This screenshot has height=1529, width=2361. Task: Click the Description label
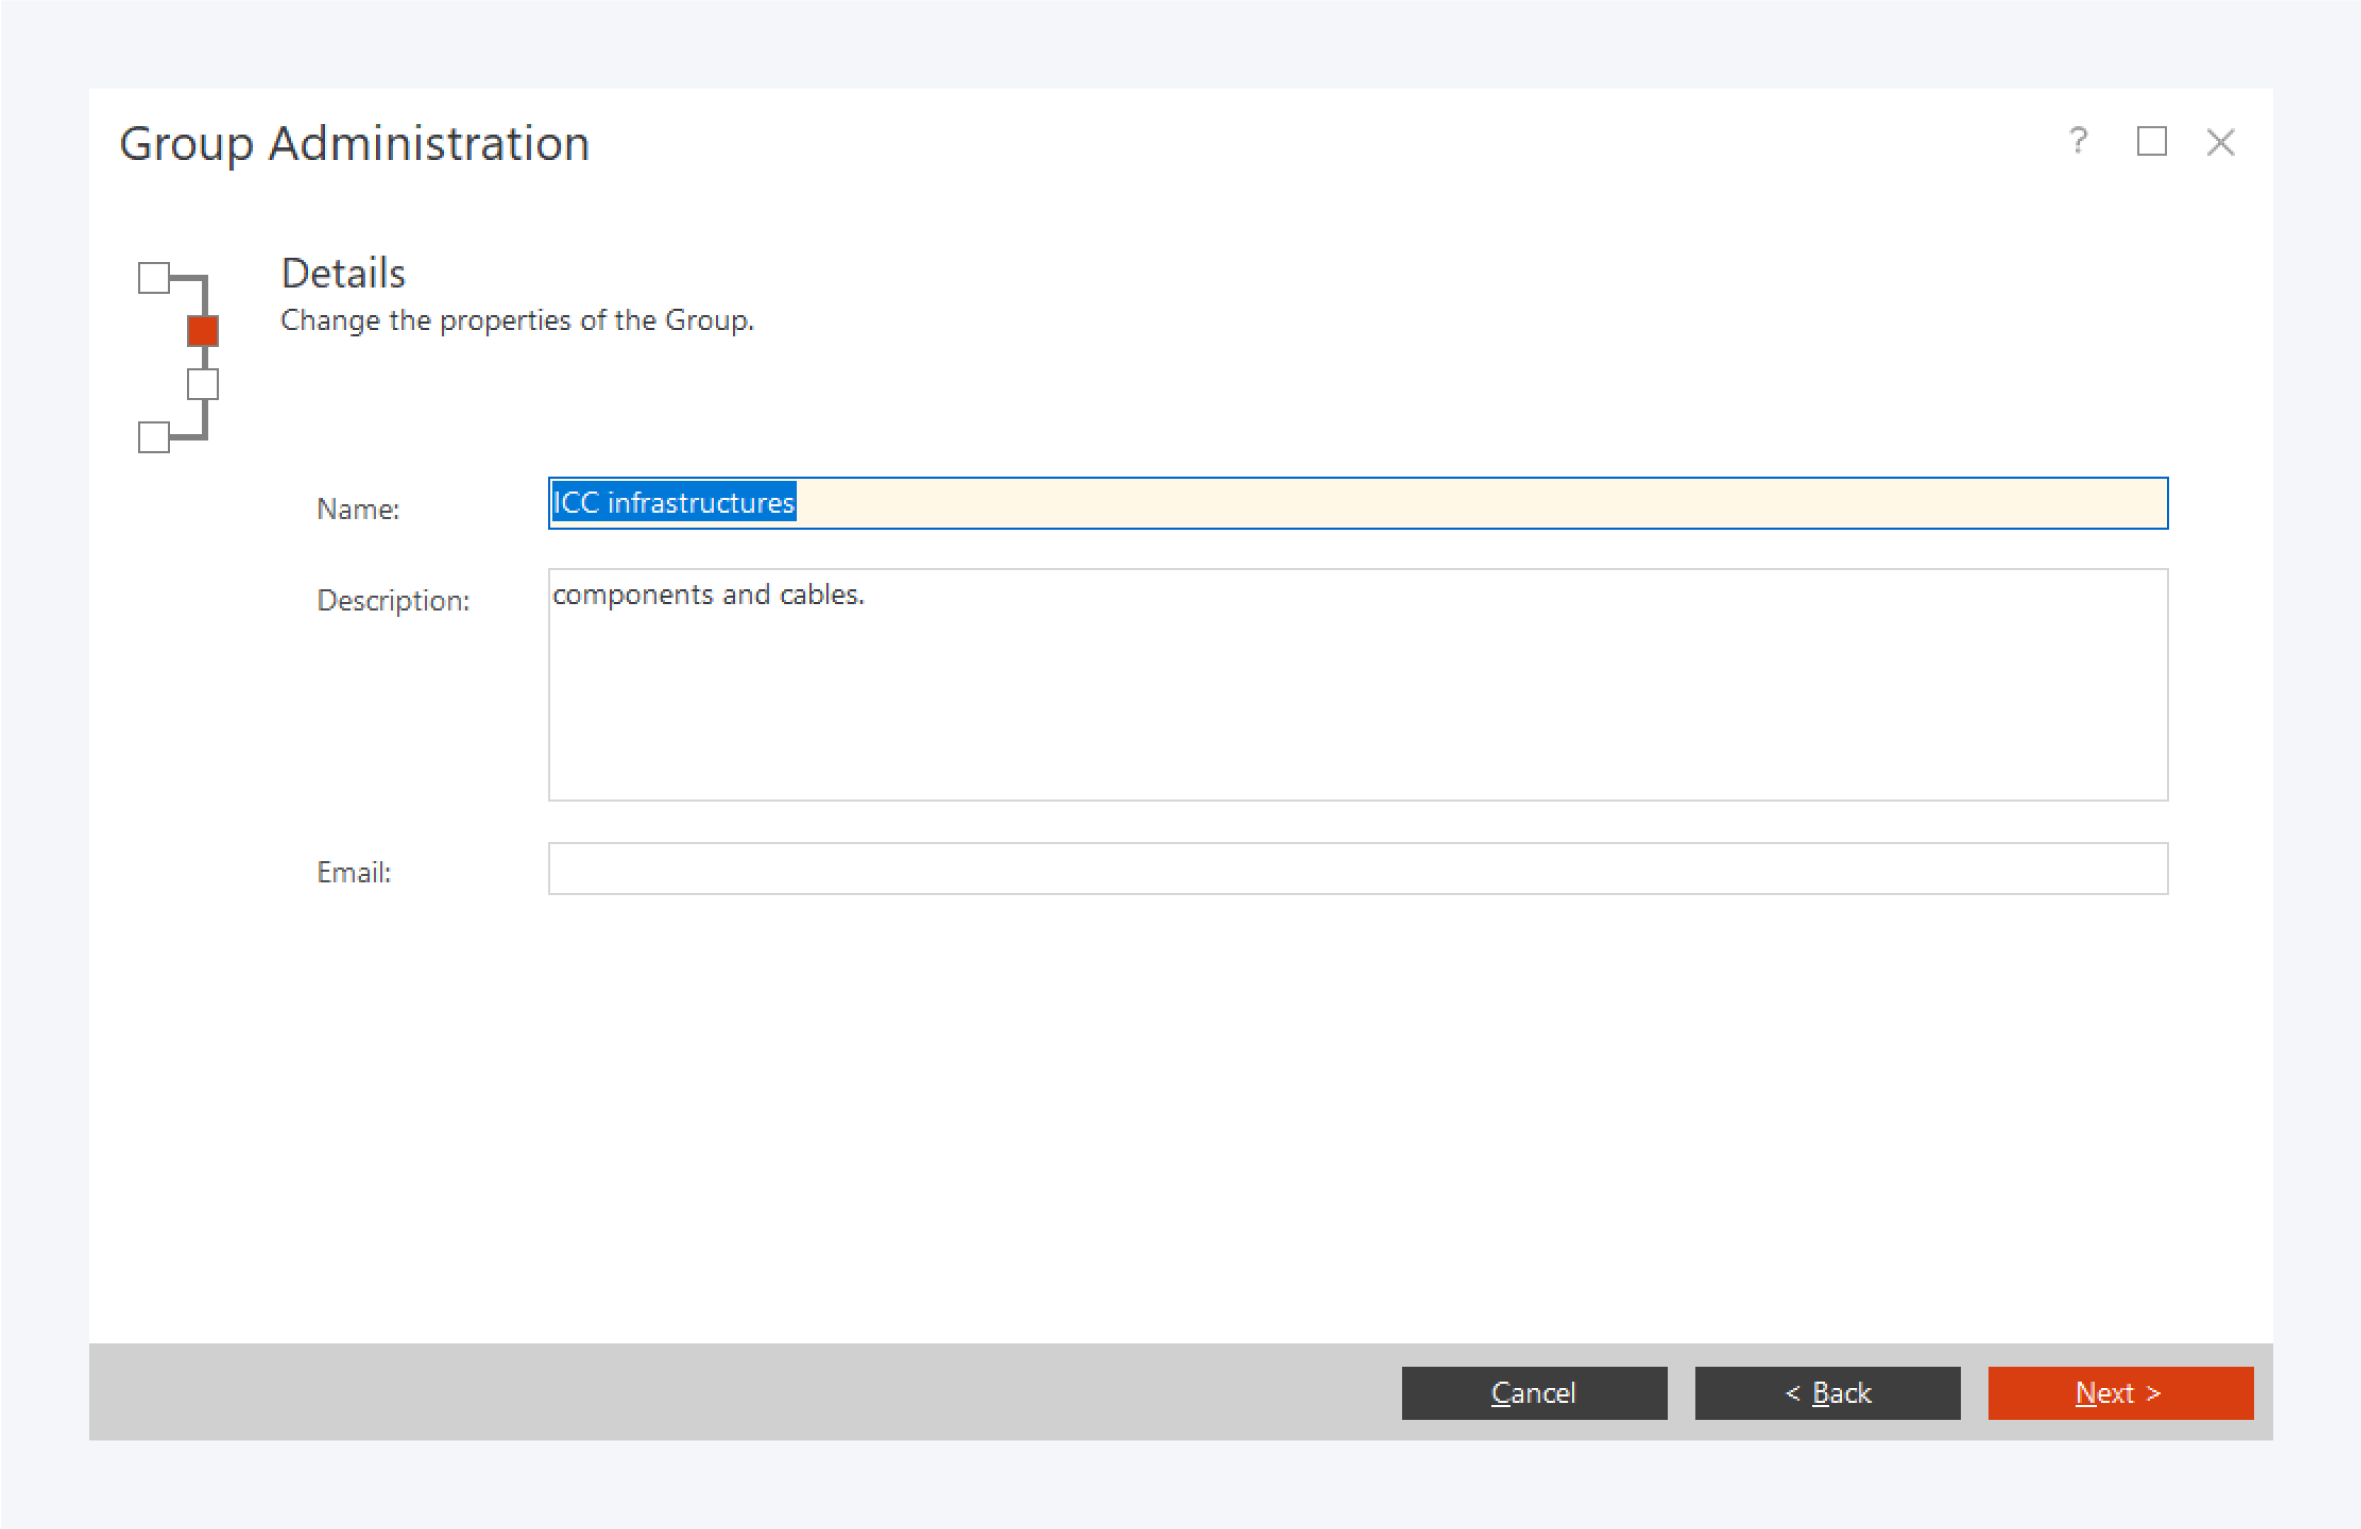[393, 600]
